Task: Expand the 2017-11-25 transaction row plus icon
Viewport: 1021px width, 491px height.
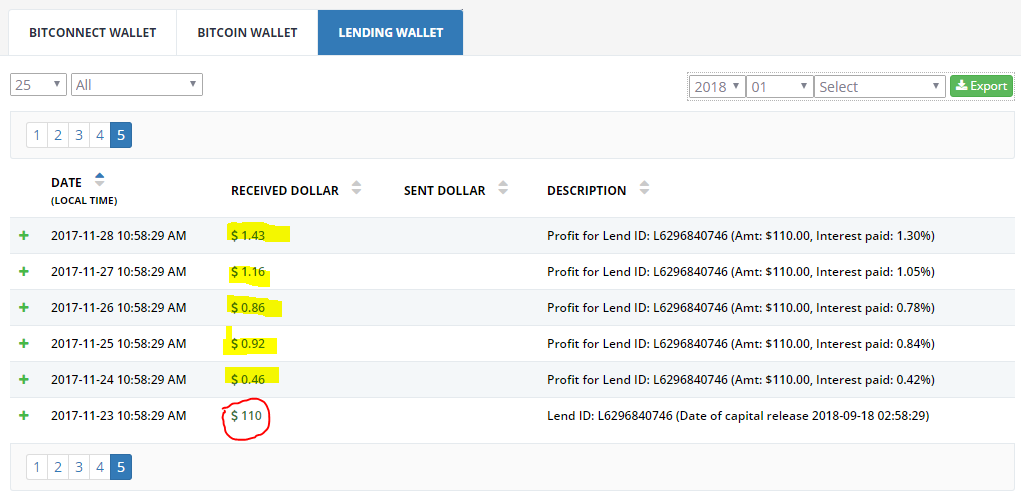Action: pos(24,343)
